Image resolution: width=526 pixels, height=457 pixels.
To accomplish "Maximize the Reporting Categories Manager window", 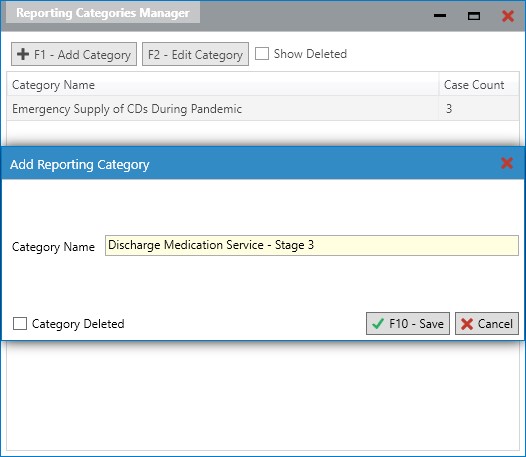I will coord(474,16).
